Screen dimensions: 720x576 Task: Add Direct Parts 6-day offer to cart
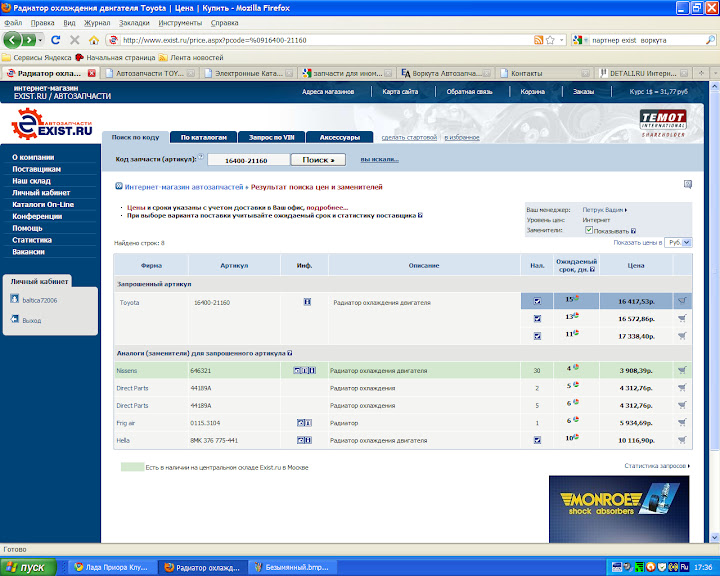(x=682, y=405)
